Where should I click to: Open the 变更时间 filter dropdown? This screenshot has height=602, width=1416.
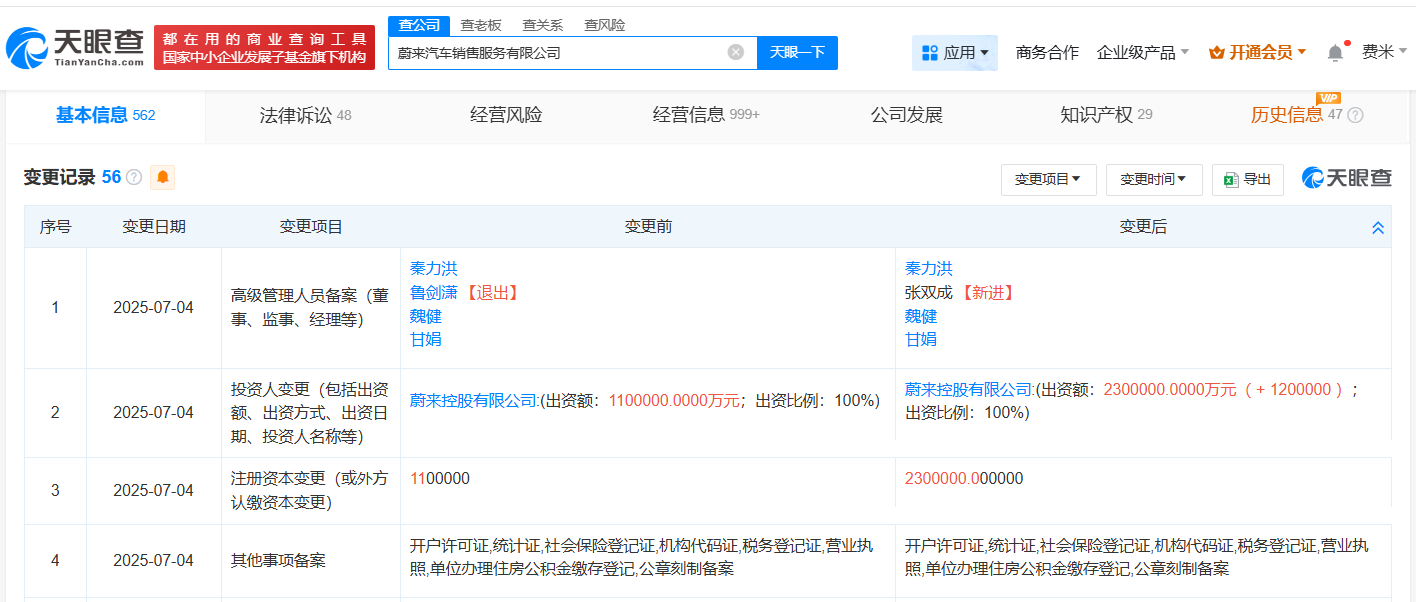pyautogui.click(x=1153, y=180)
